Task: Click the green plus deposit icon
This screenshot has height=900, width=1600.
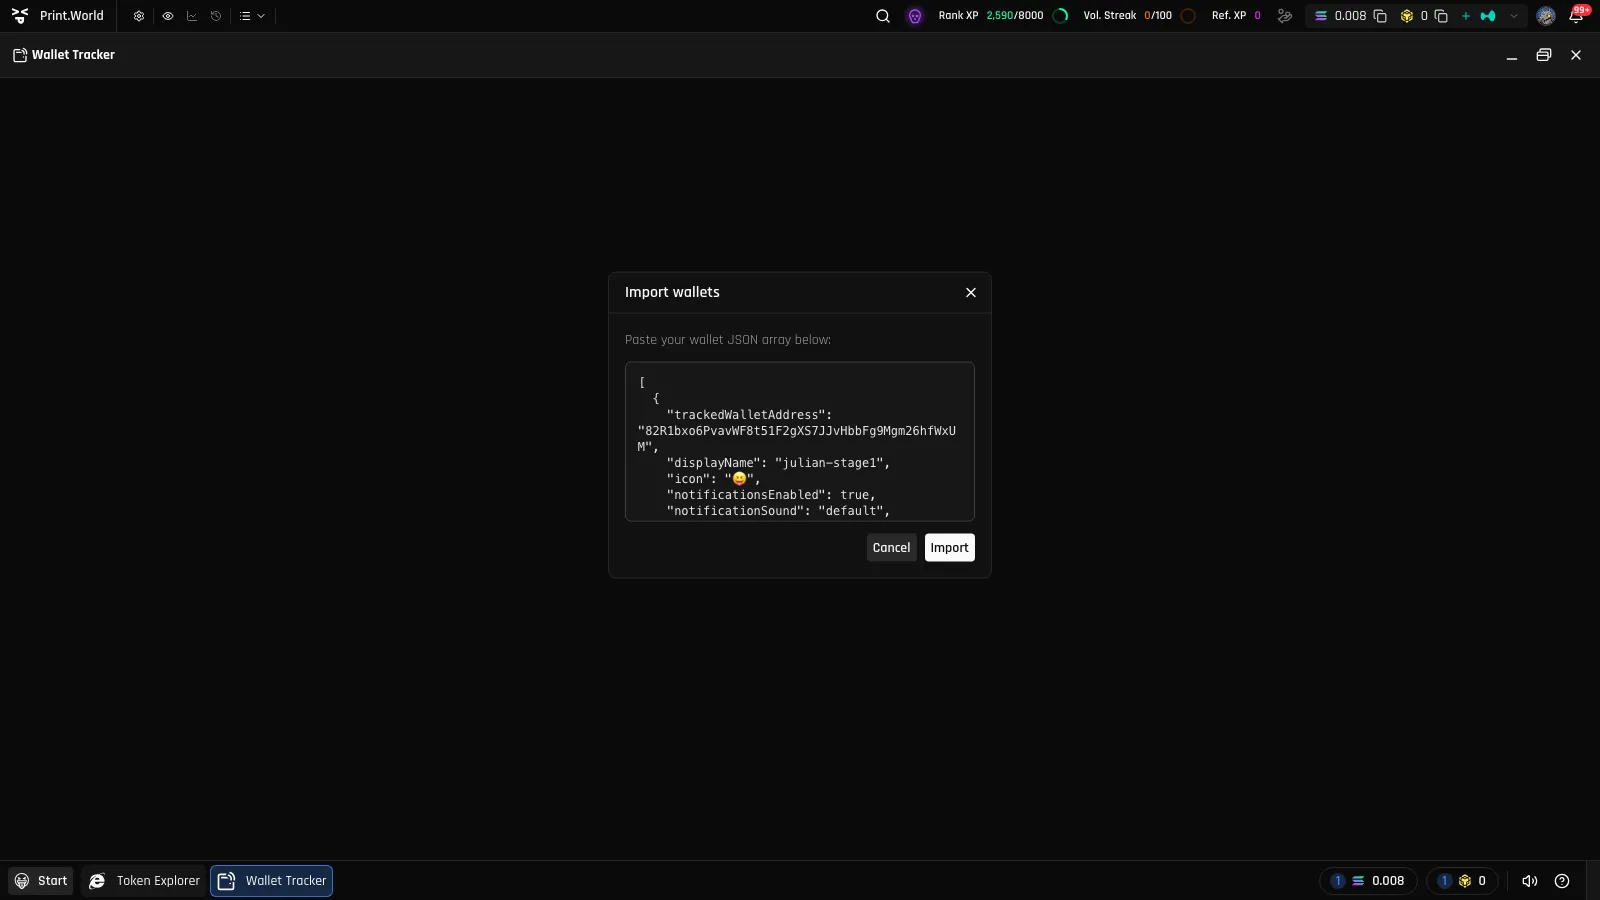Action: point(1466,16)
